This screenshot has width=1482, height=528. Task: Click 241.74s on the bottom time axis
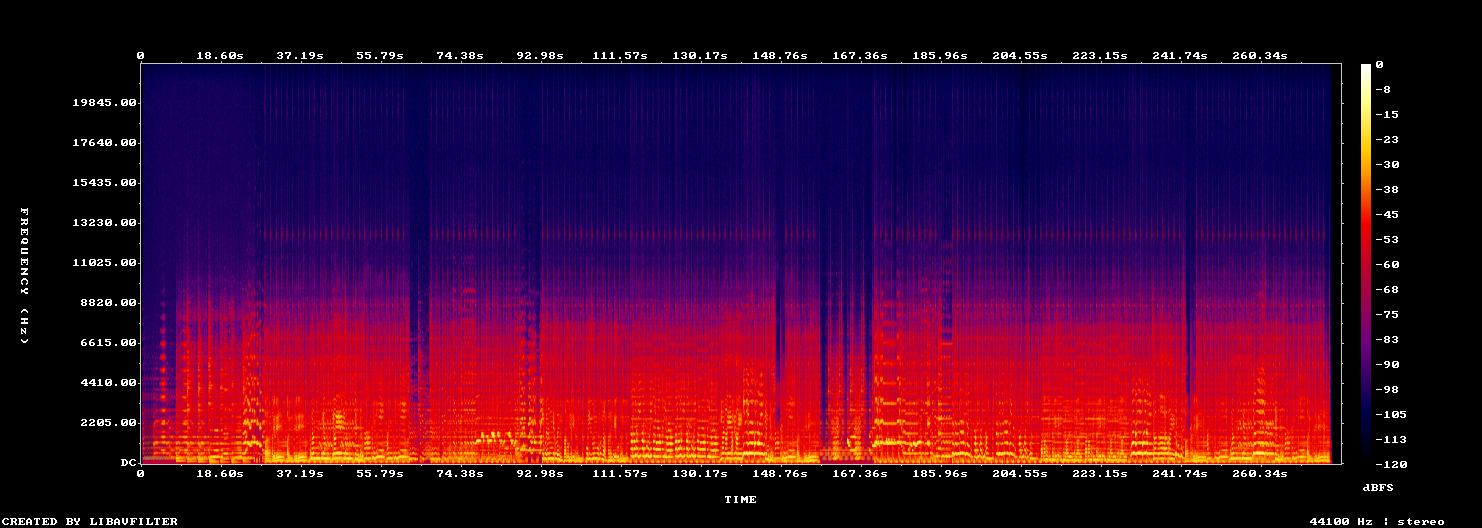1180,473
